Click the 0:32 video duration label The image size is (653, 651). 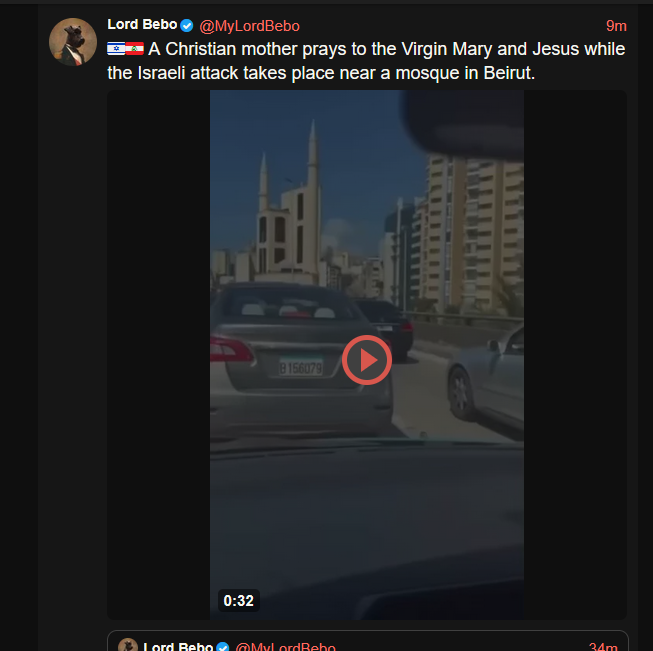tap(239, 600)
